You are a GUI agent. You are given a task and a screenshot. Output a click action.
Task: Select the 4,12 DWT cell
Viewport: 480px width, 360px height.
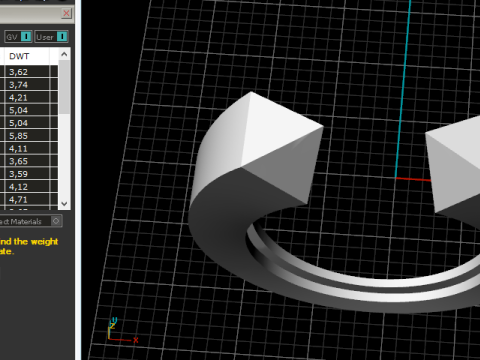tap(27, 187)
